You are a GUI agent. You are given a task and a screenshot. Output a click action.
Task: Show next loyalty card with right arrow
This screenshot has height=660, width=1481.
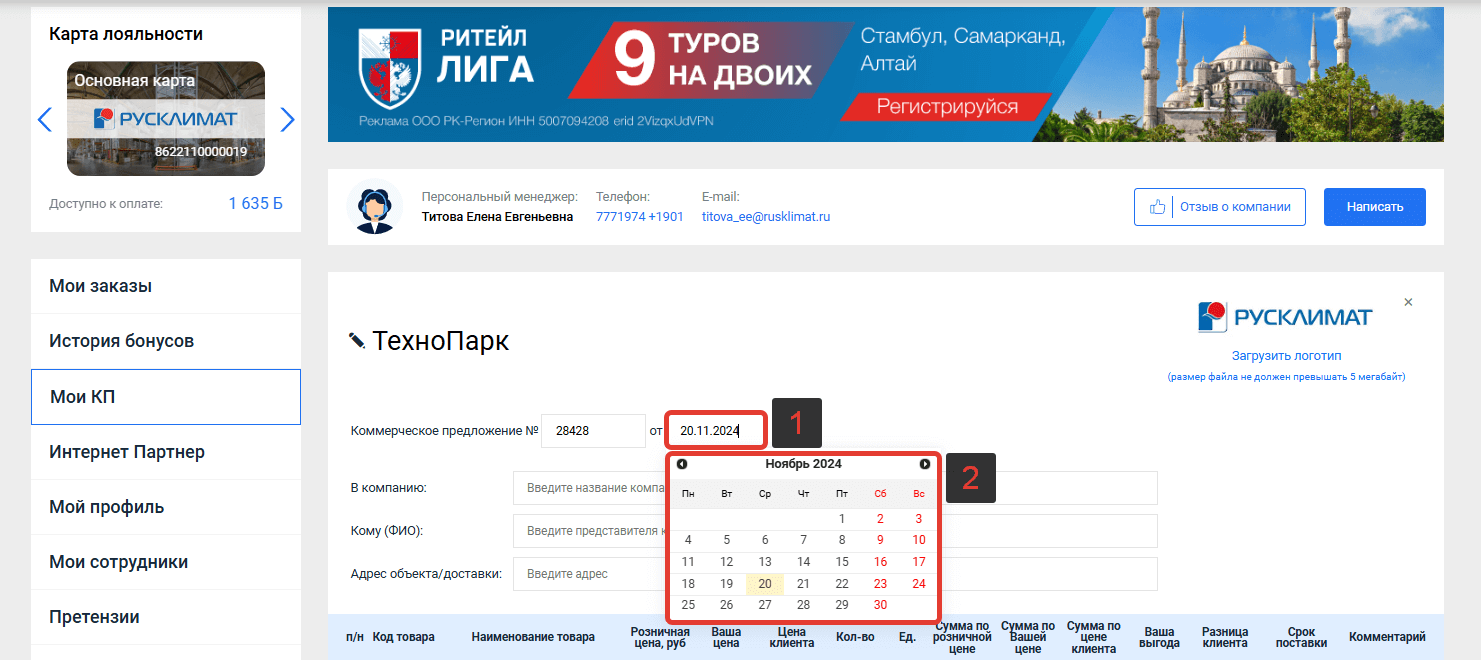288,120
